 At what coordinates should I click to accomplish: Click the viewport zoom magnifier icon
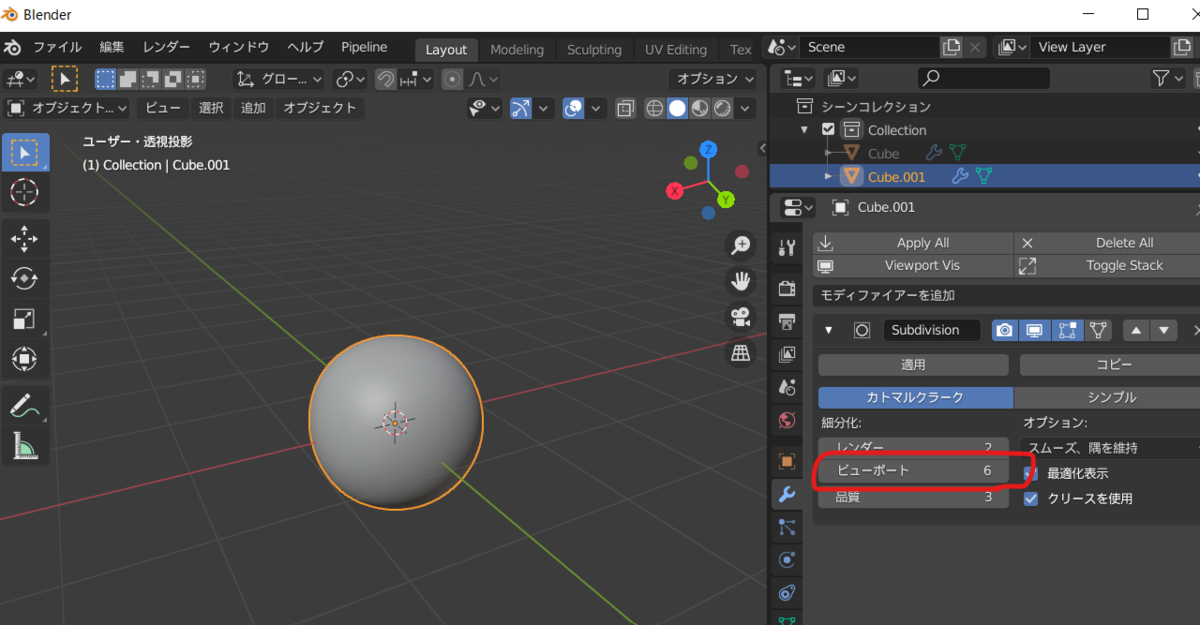tap(741, 245)
